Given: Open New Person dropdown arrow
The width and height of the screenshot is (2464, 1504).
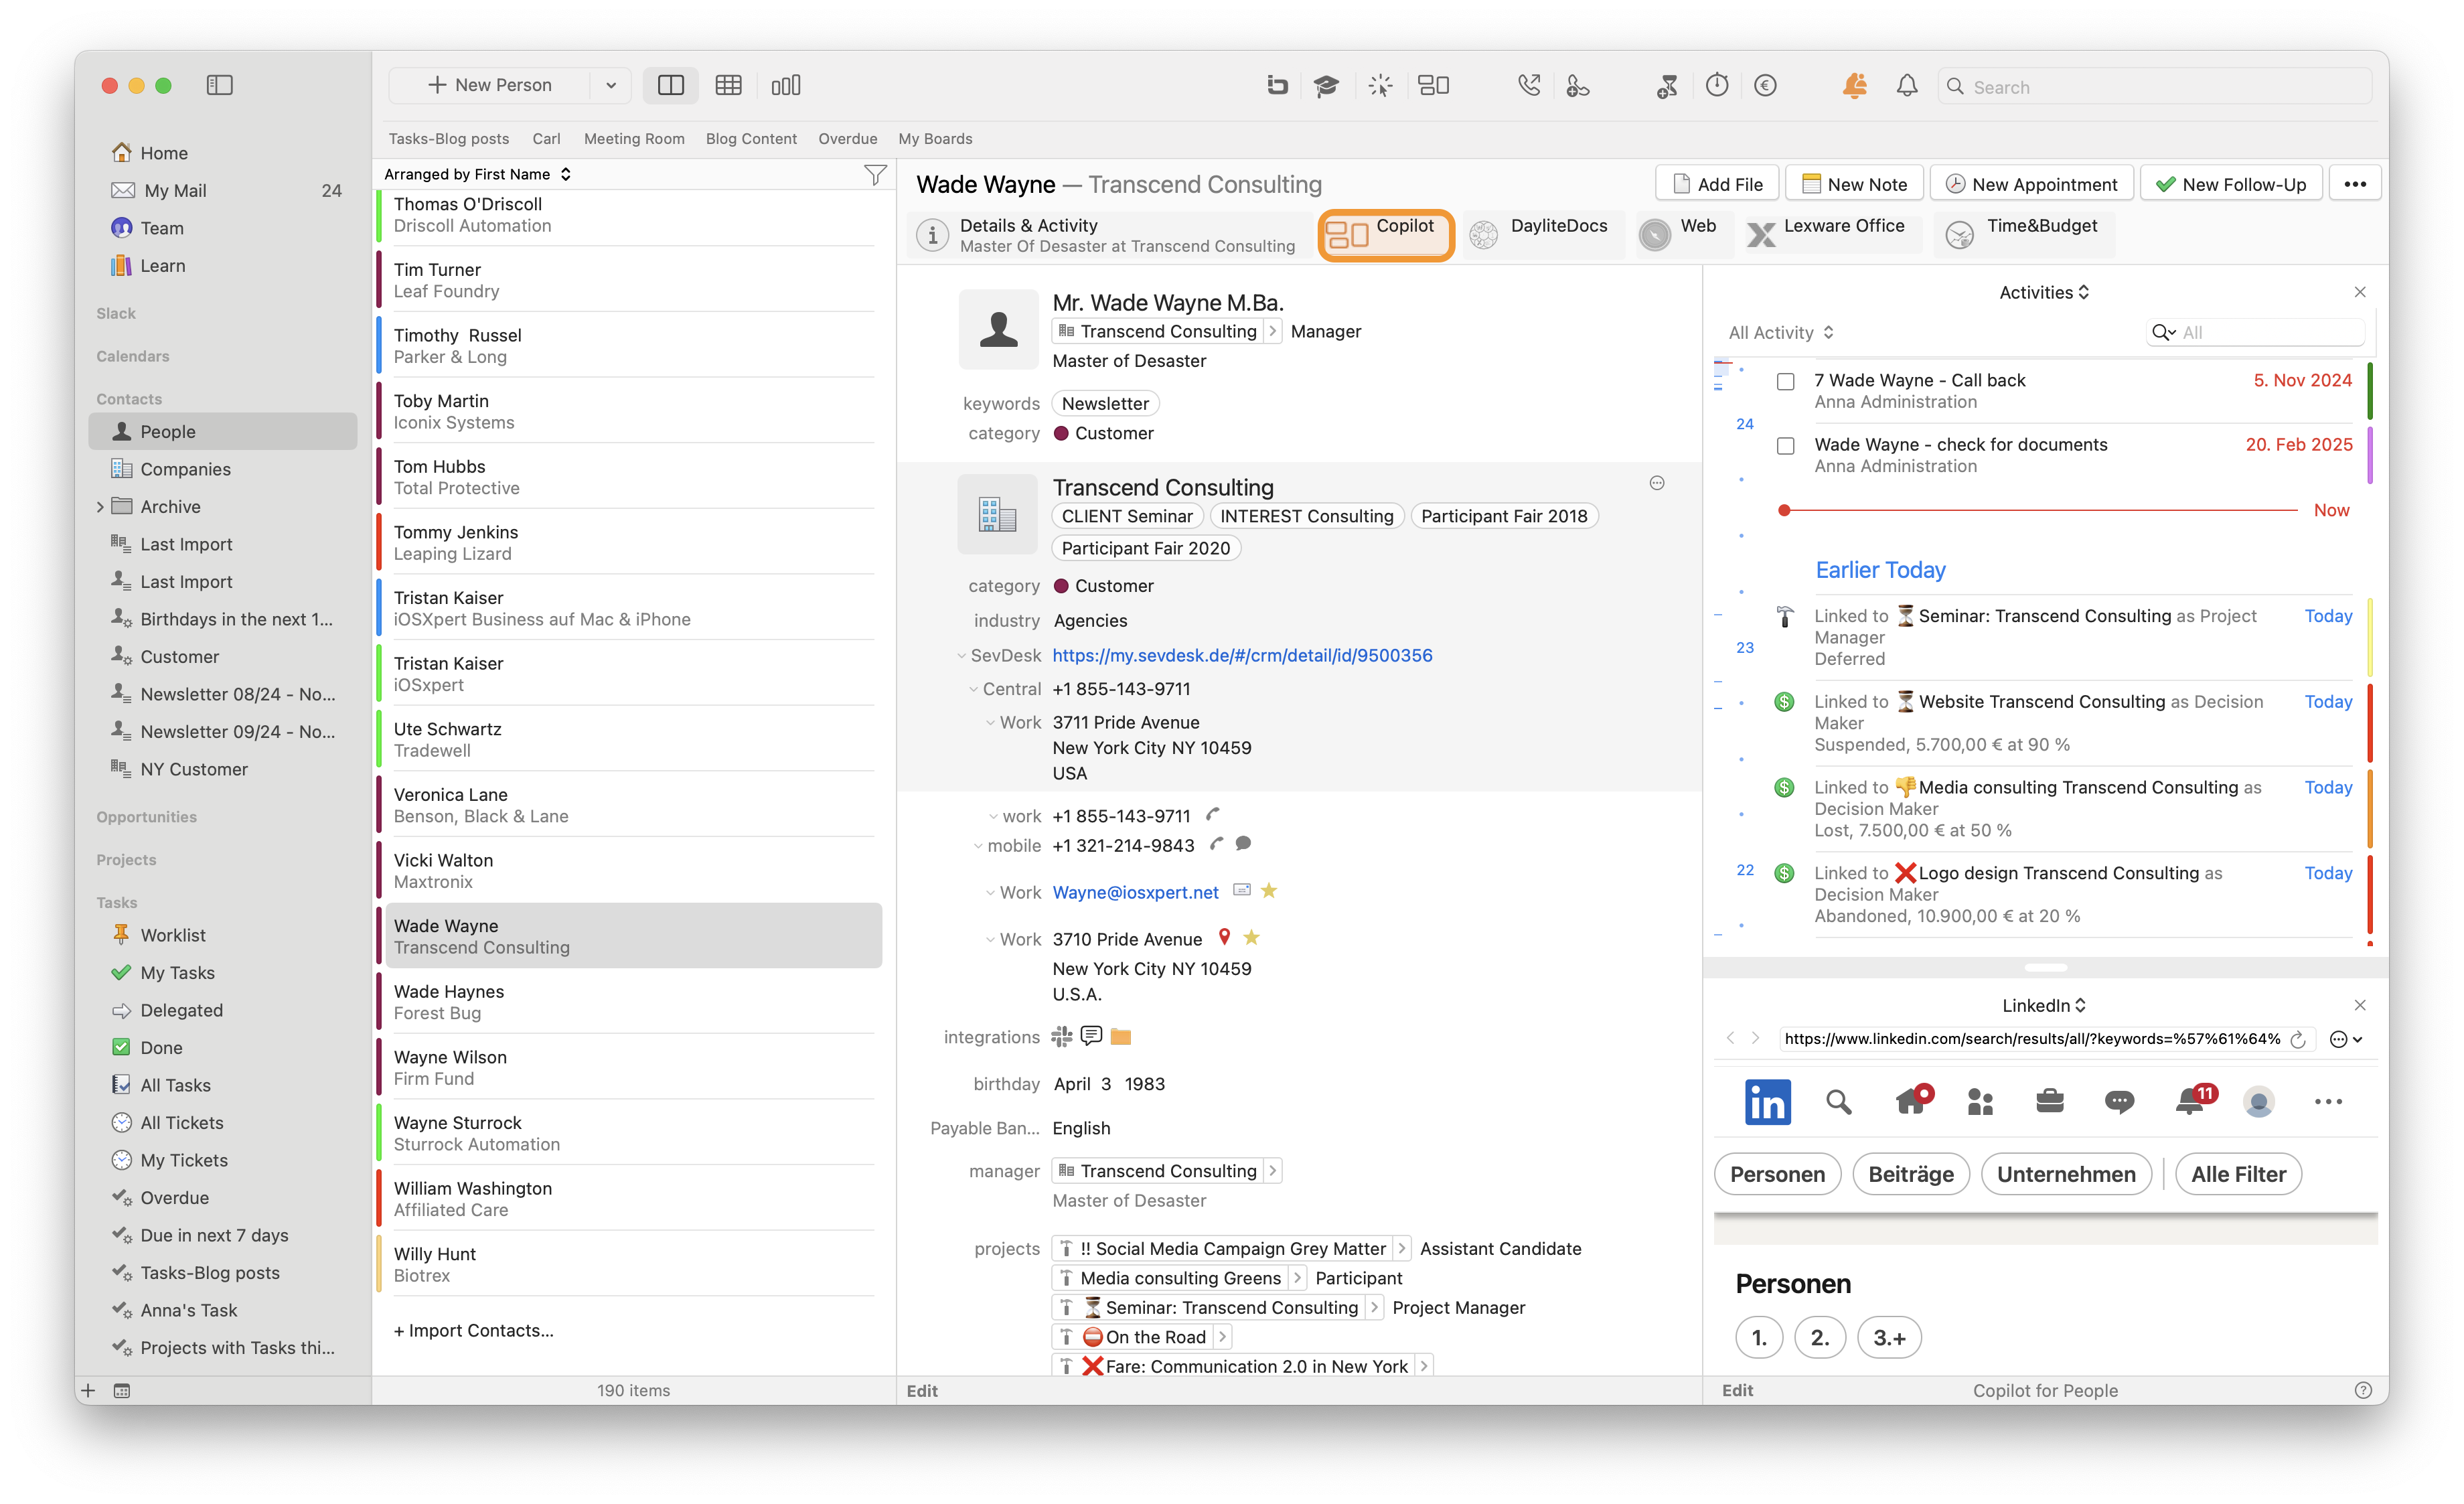Looking at the screenshot, I should [x=611, y=85].
